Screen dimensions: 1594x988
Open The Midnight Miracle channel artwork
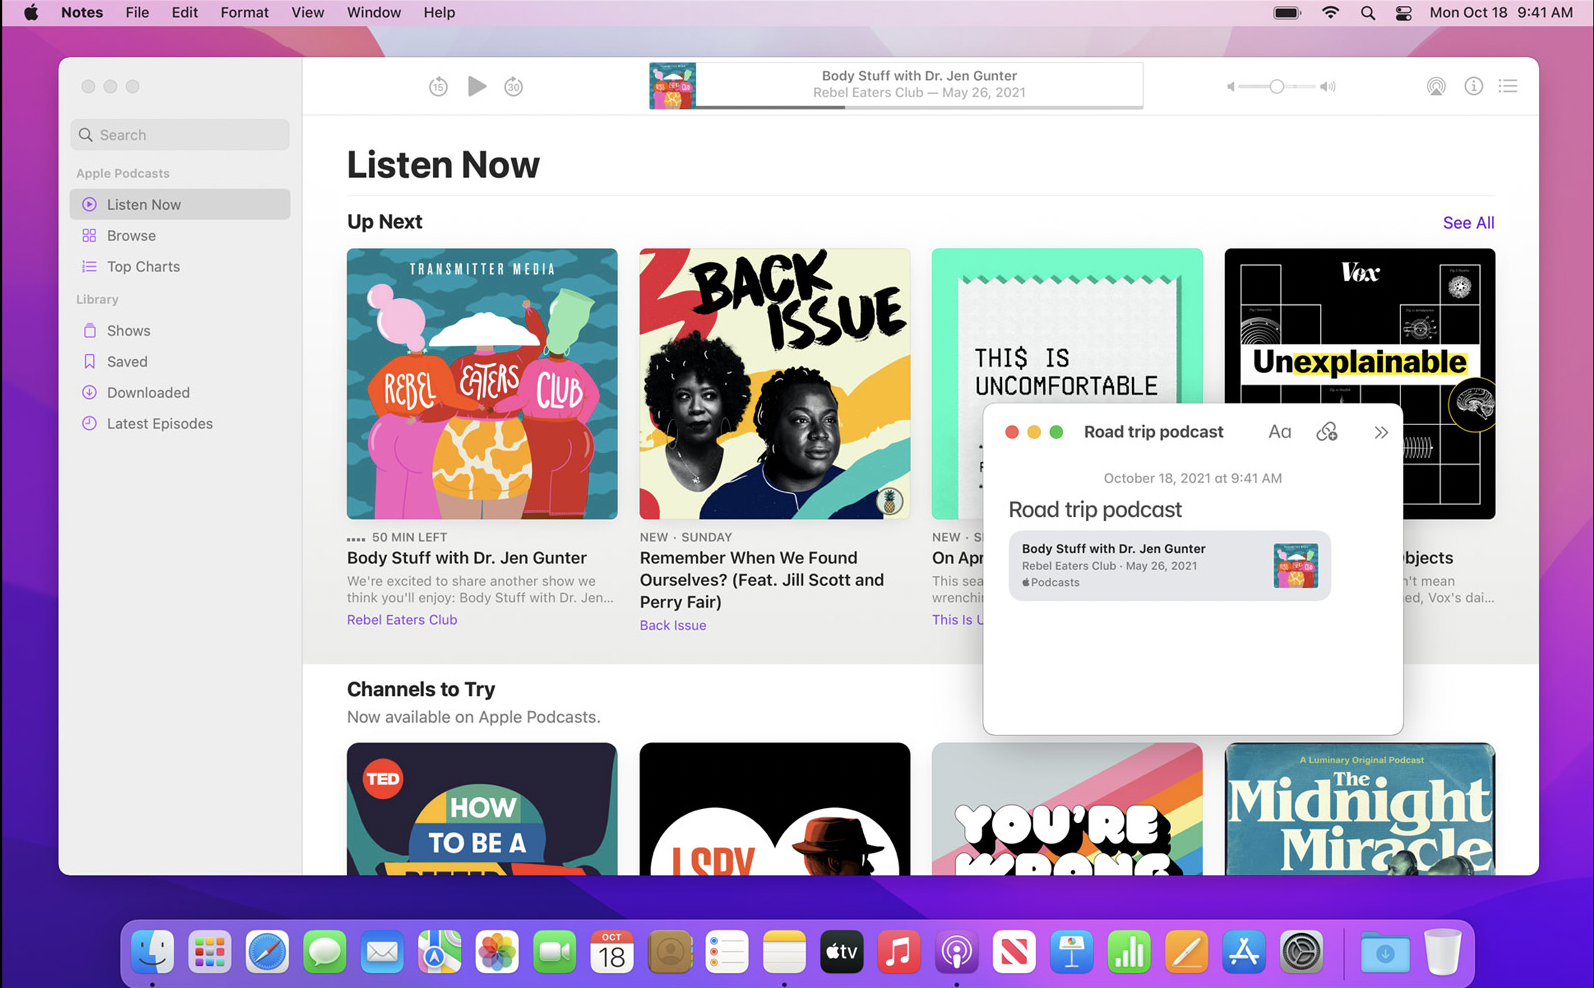pyautogui.click(x=1360, y=809)
